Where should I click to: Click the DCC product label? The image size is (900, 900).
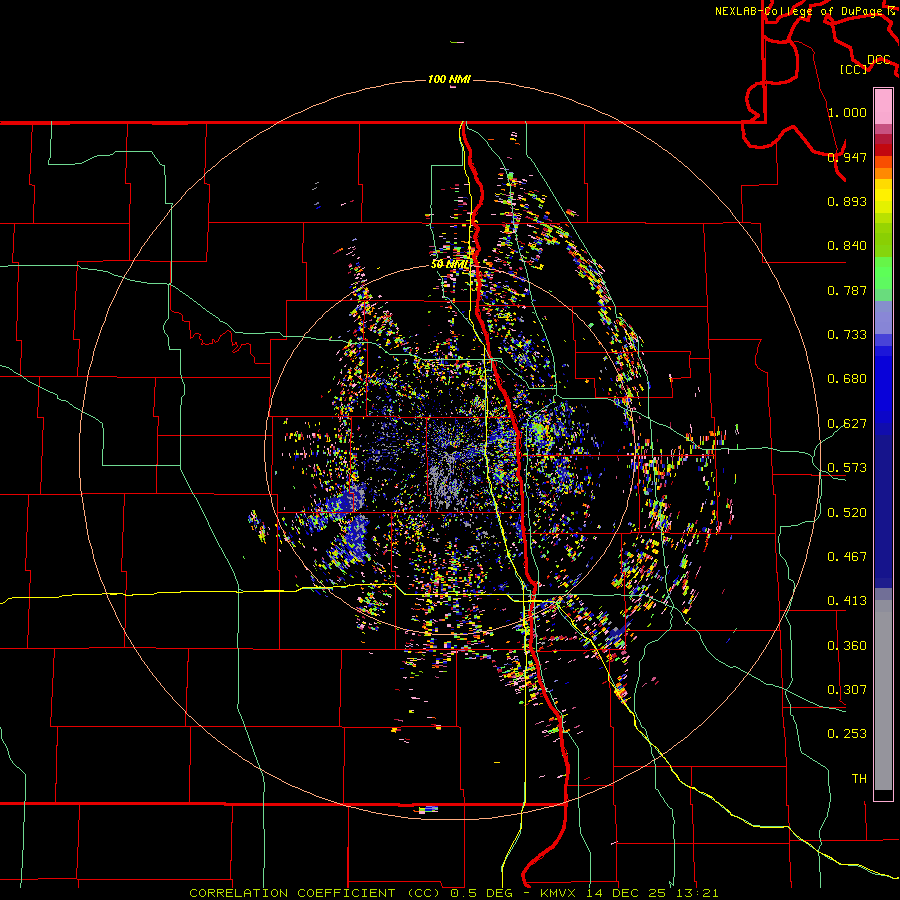878,60
